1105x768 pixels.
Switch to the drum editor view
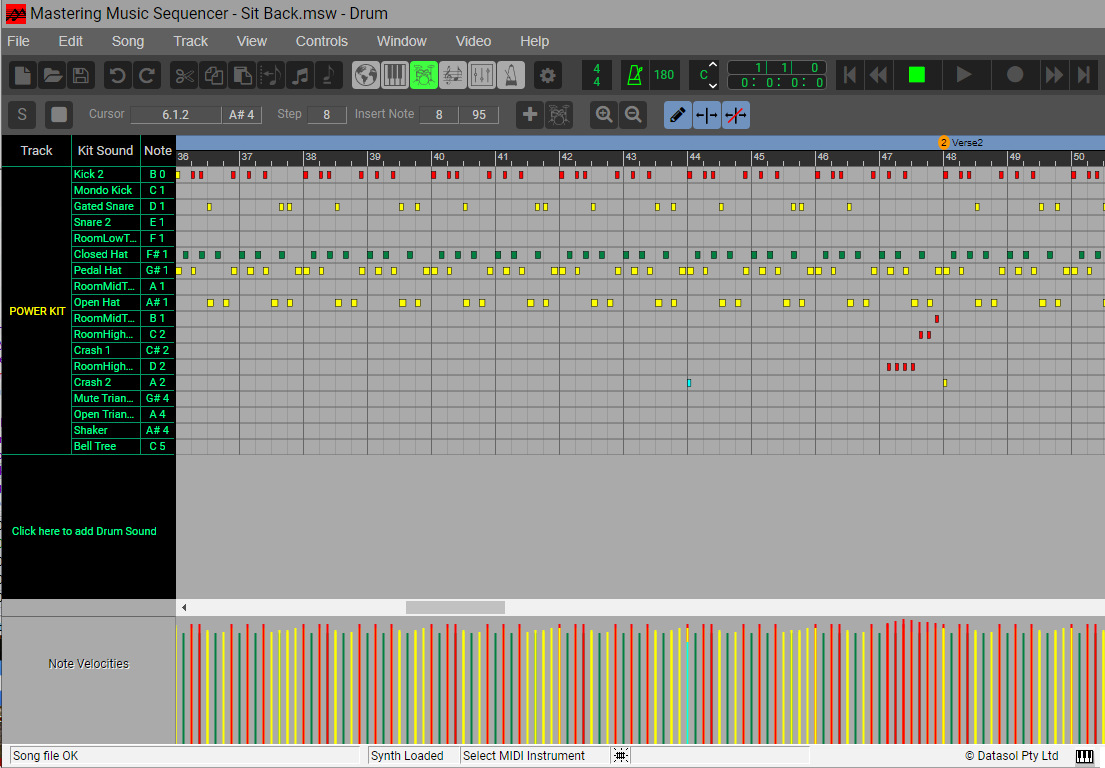tap(424, 75)
